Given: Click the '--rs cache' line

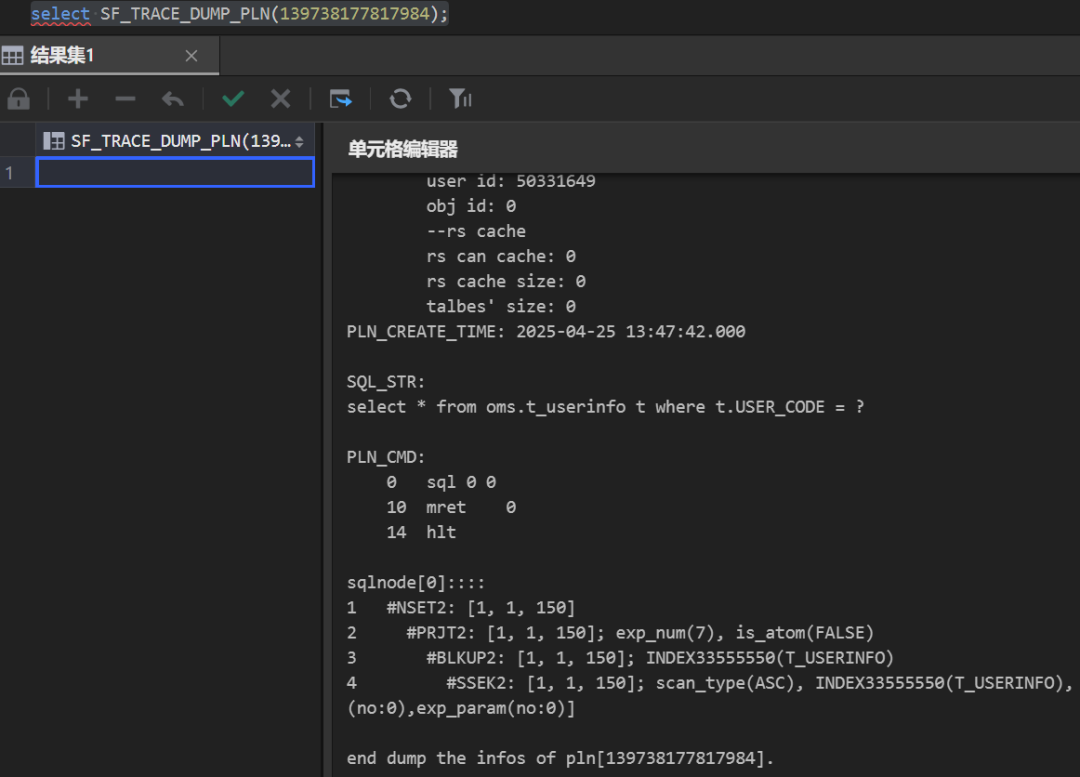Looking at the screenshot, I should (x=475, y=231).
